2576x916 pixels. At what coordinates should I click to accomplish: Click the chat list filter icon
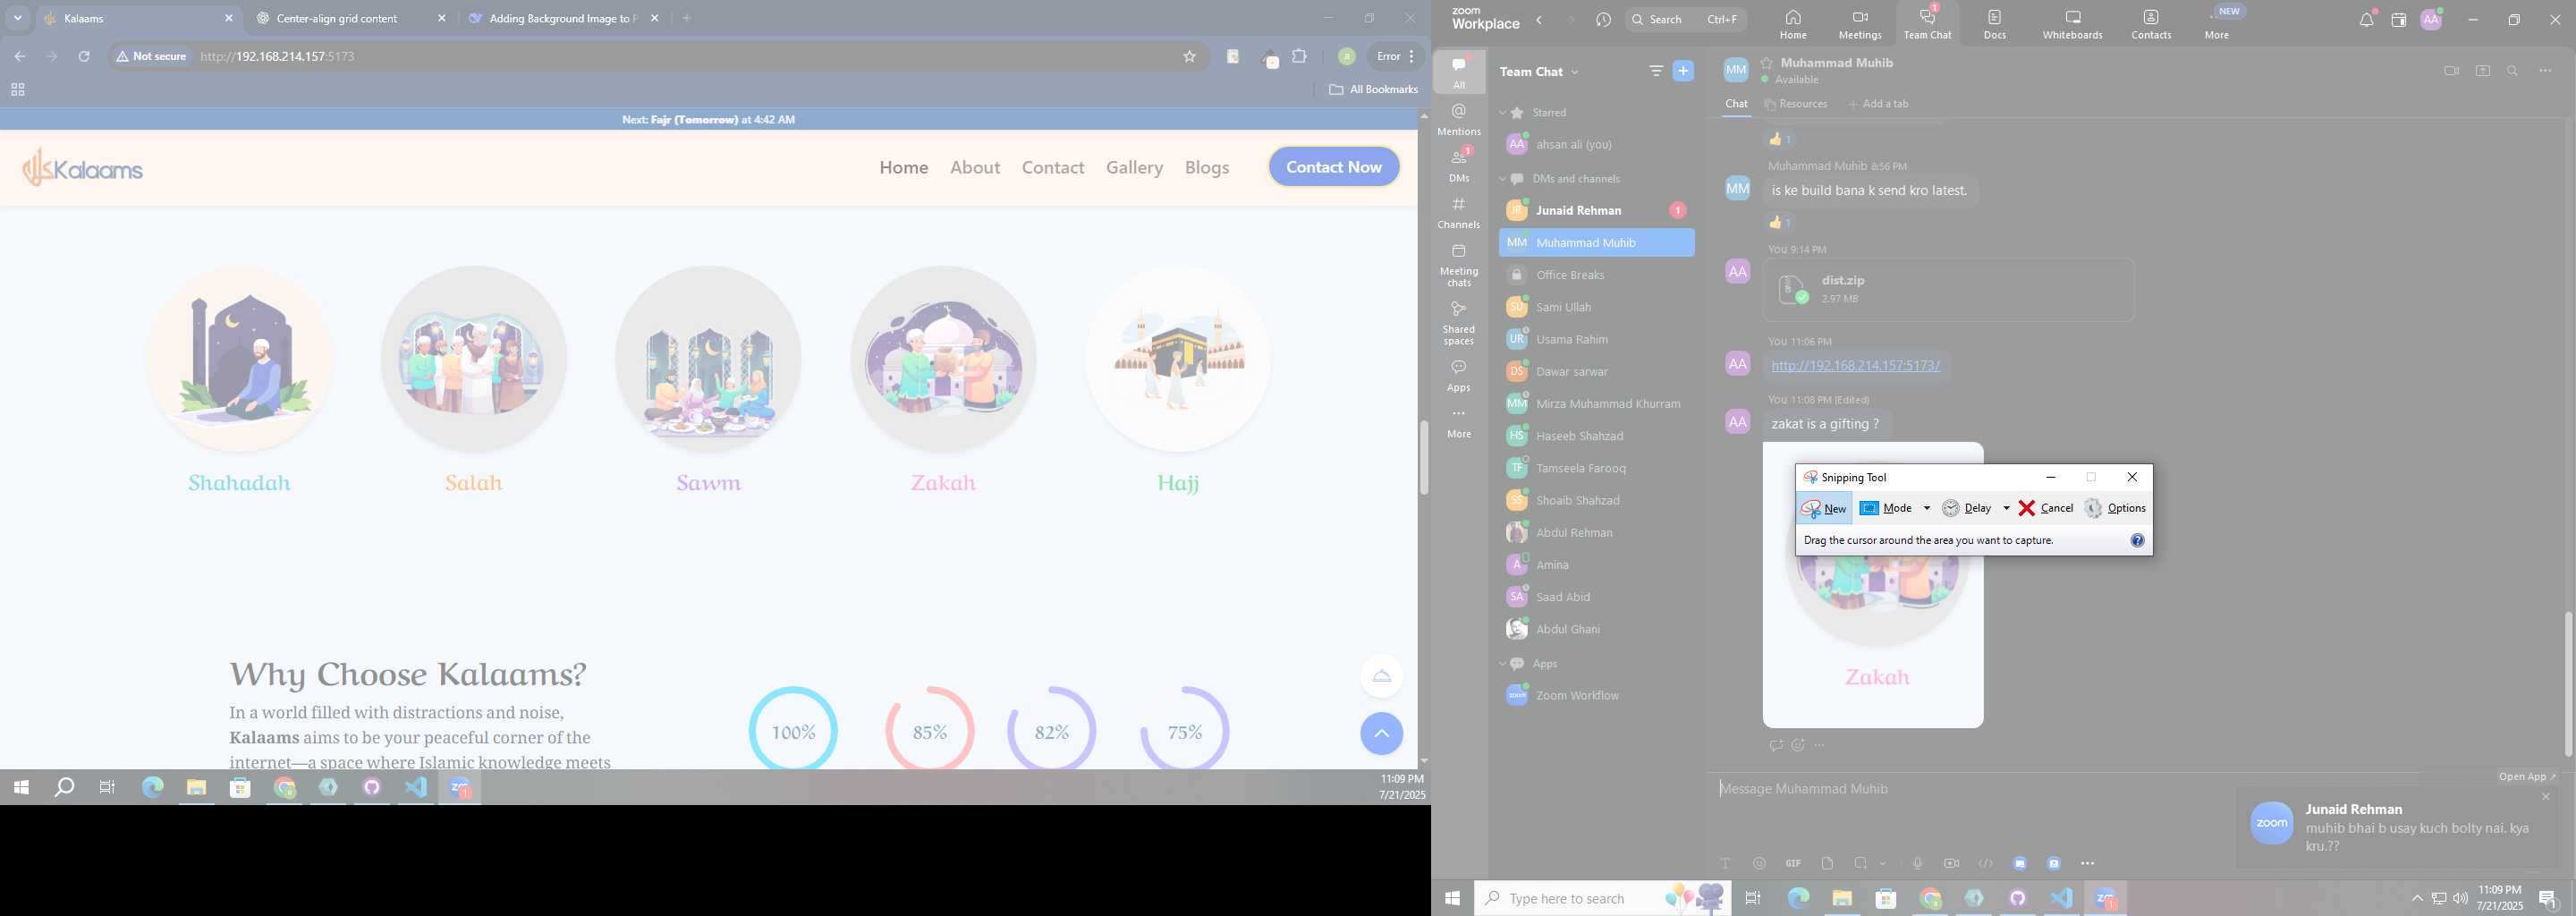[x=1656, y=71]
